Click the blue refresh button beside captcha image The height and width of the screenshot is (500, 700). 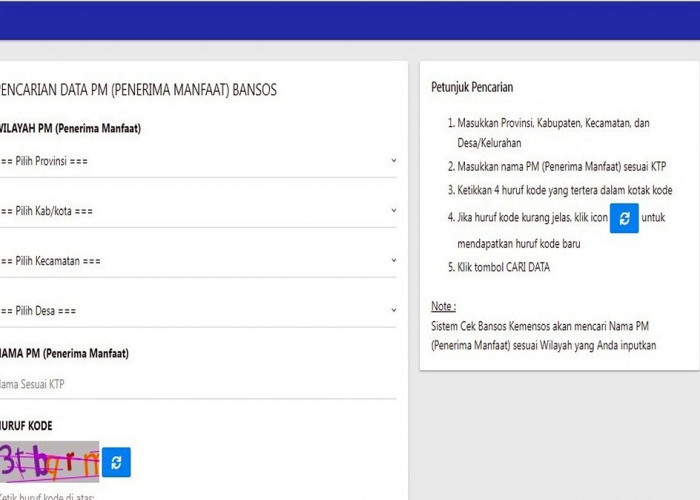[x=116, y=462]
